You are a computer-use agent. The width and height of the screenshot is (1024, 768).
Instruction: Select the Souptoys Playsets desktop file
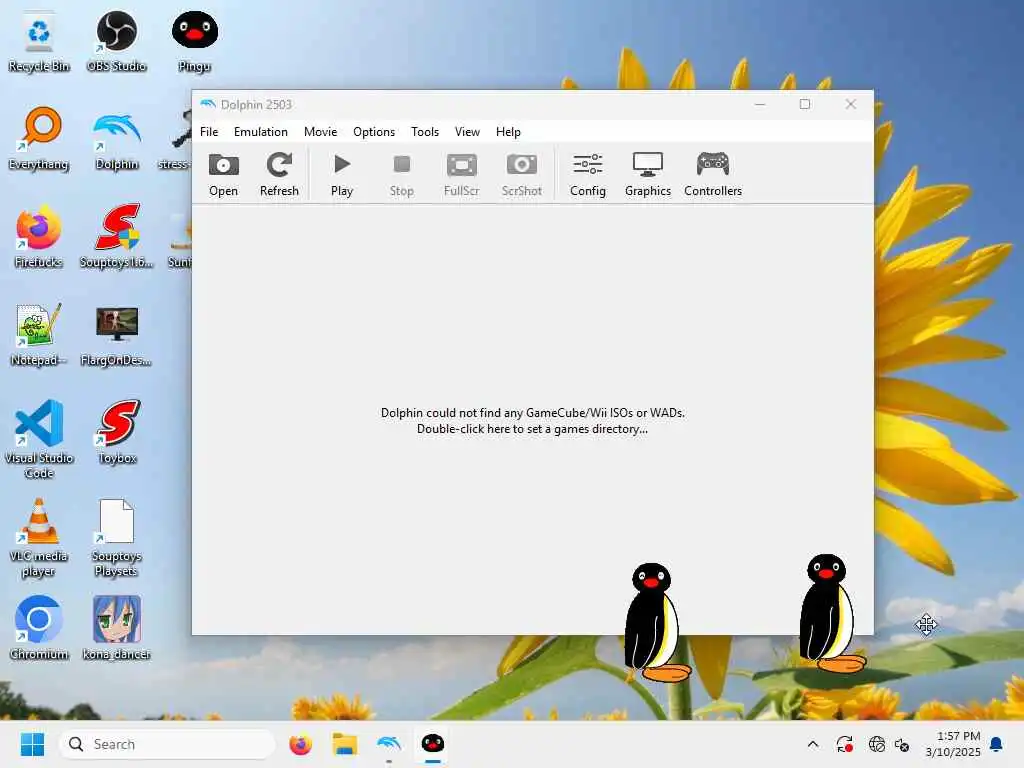click(117, 537)
